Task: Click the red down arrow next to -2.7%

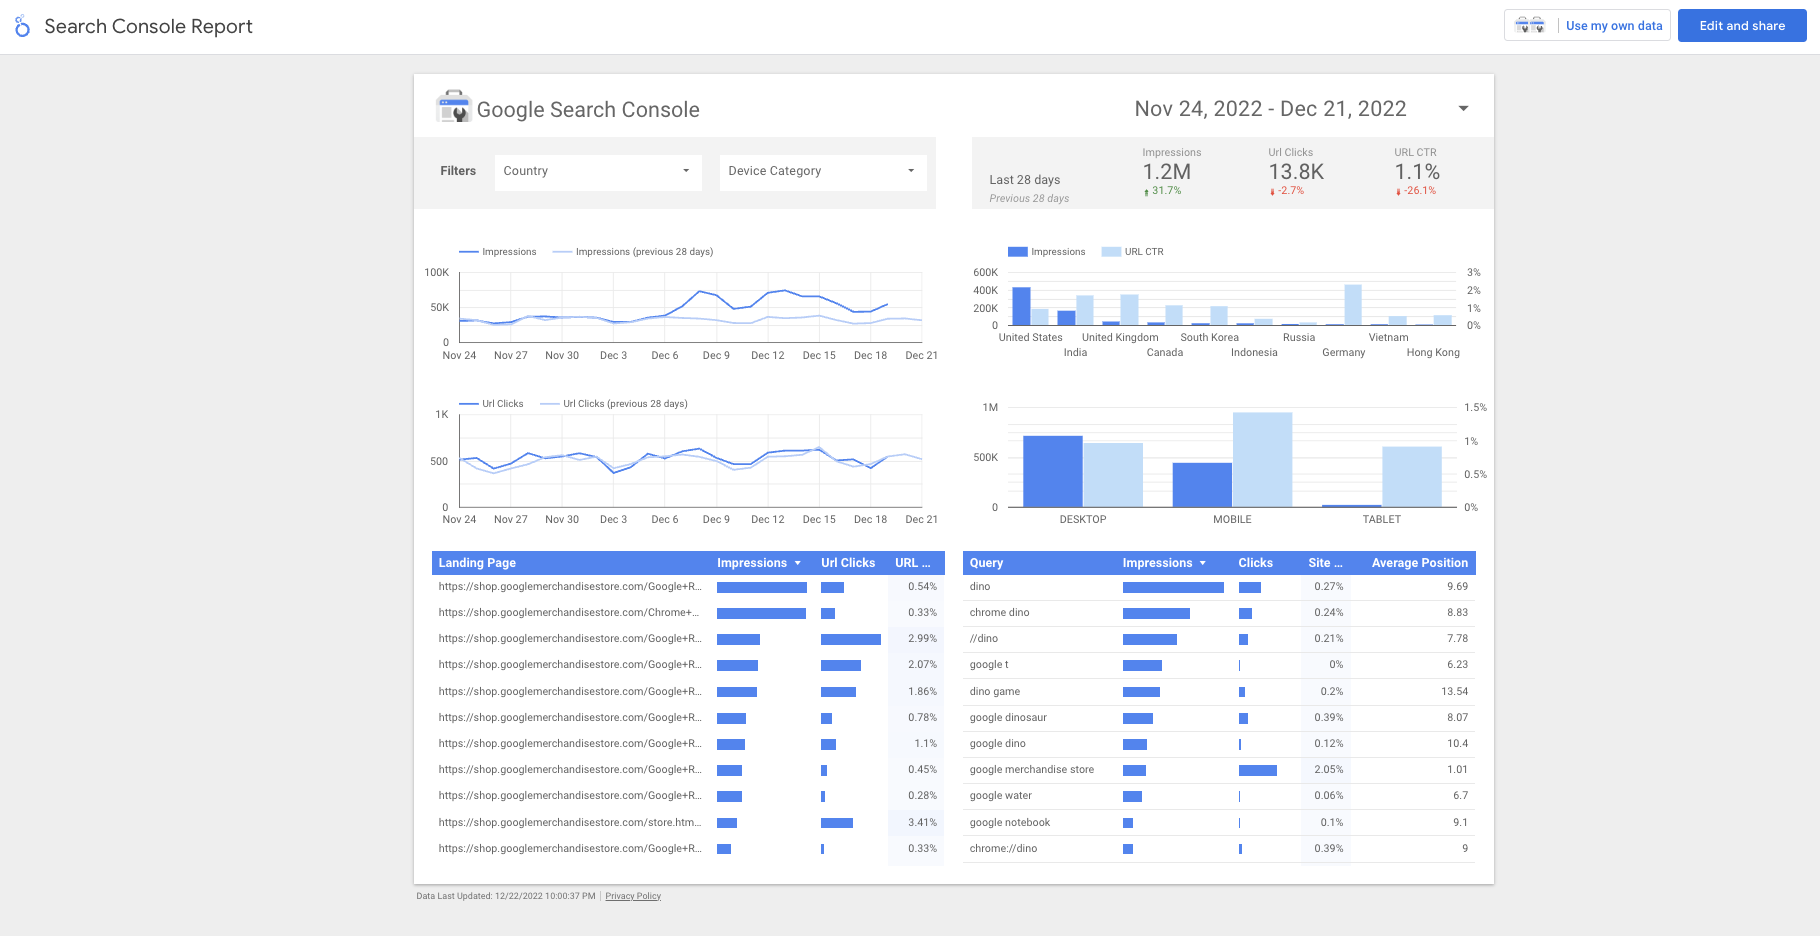Action: [x=1272, y=192]
